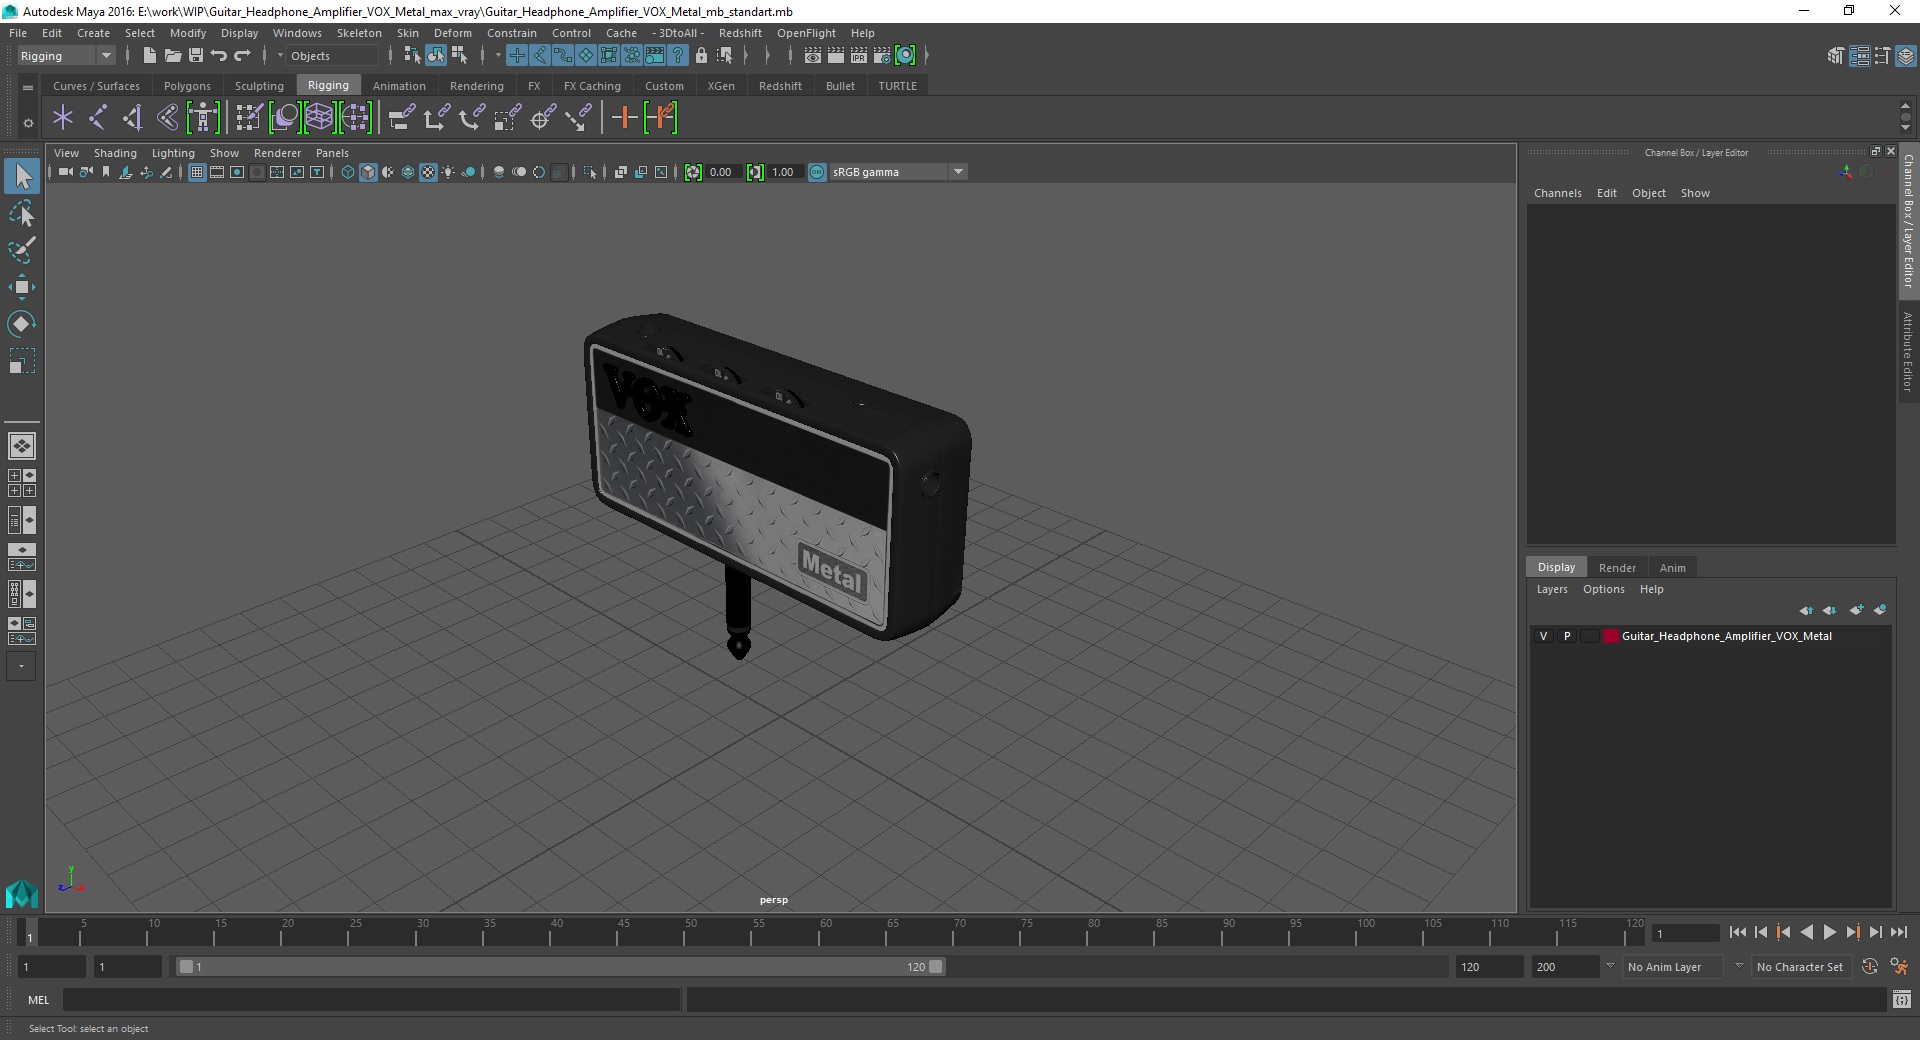Viewport: 1920px width, 1040px height.
Task: Open a scene with the folder icon
Action: pyautogui.click(x=173, y=56)
